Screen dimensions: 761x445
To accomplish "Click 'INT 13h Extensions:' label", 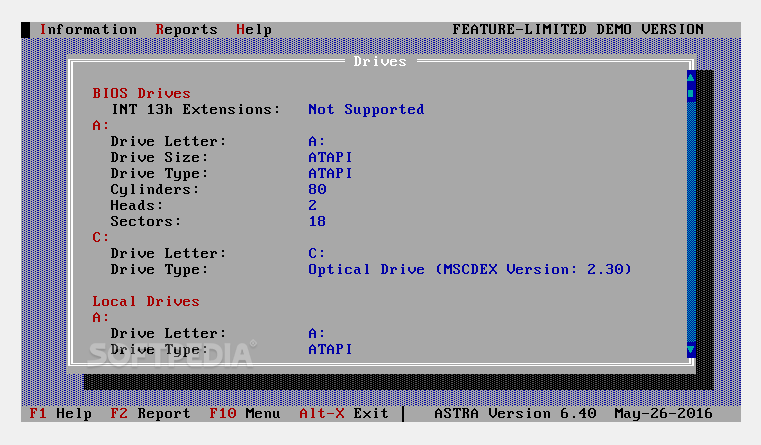I will (196, 110).
